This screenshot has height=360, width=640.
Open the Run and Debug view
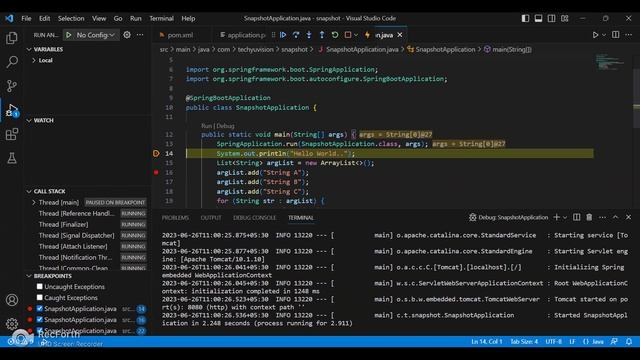[x=12, y=110]
